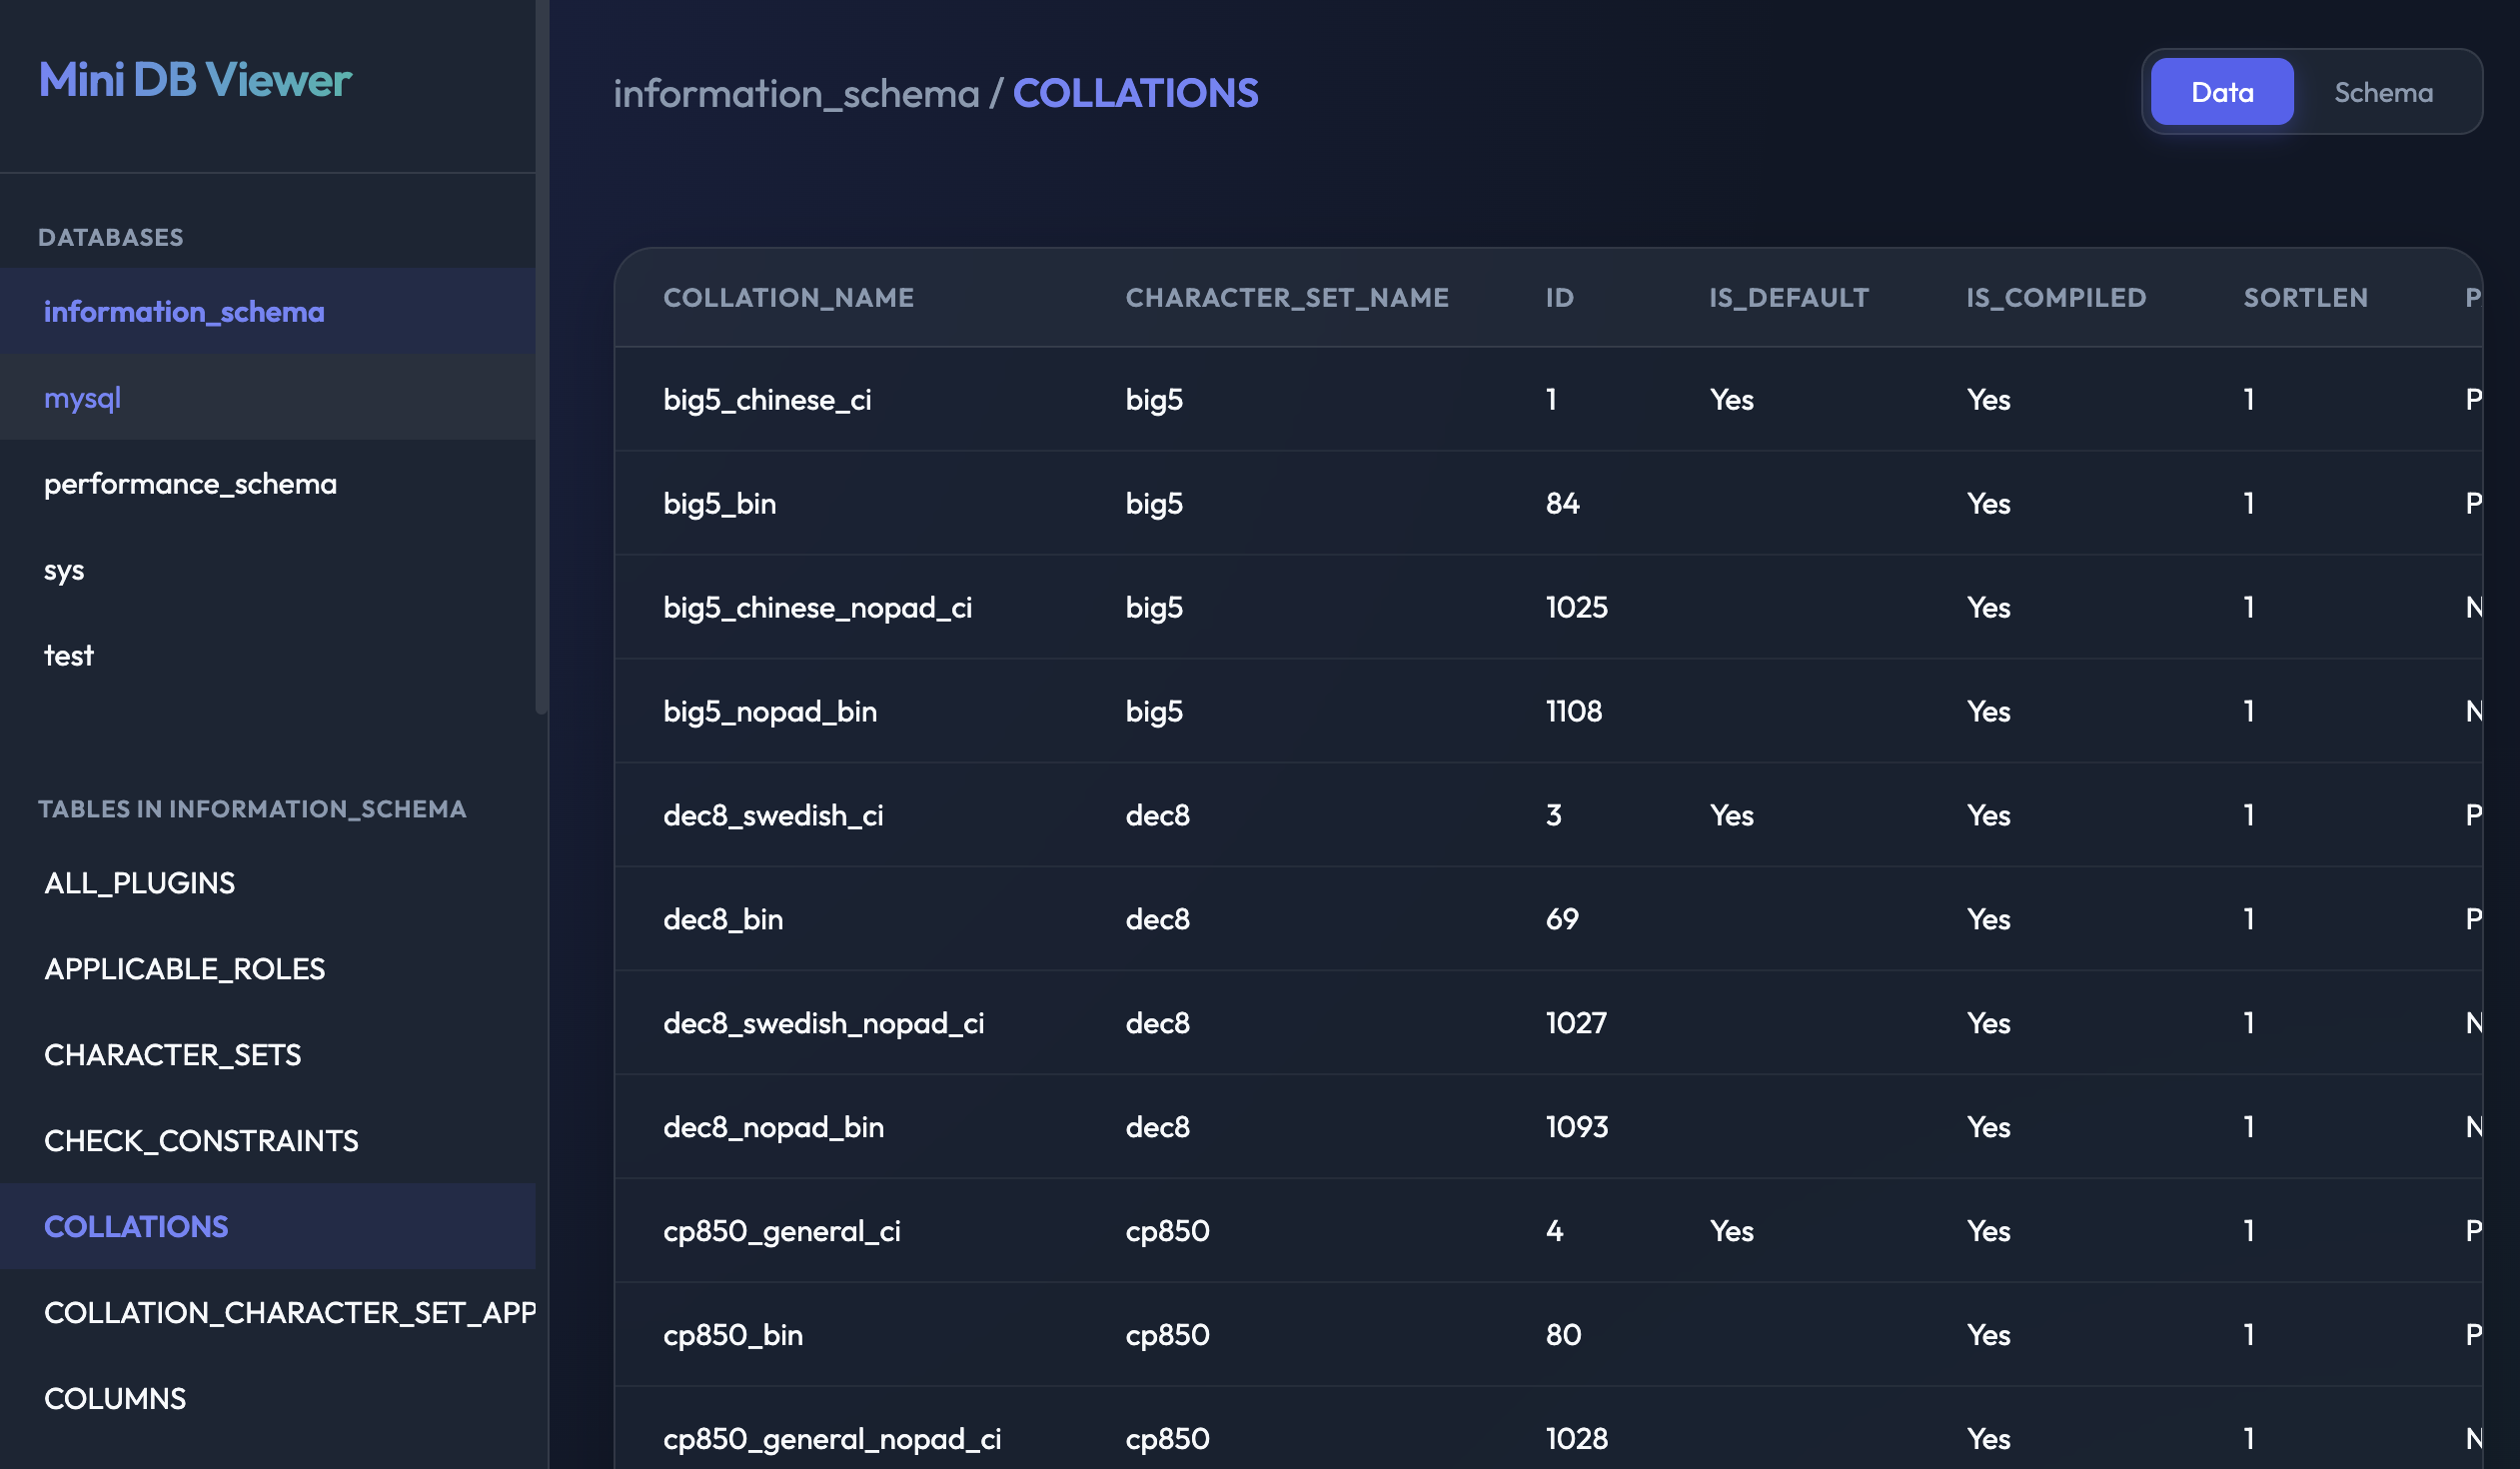Viewport: 2520px width, 1469px height.
Task: Click the SORTLEN column header
Action: [2304, 298]
